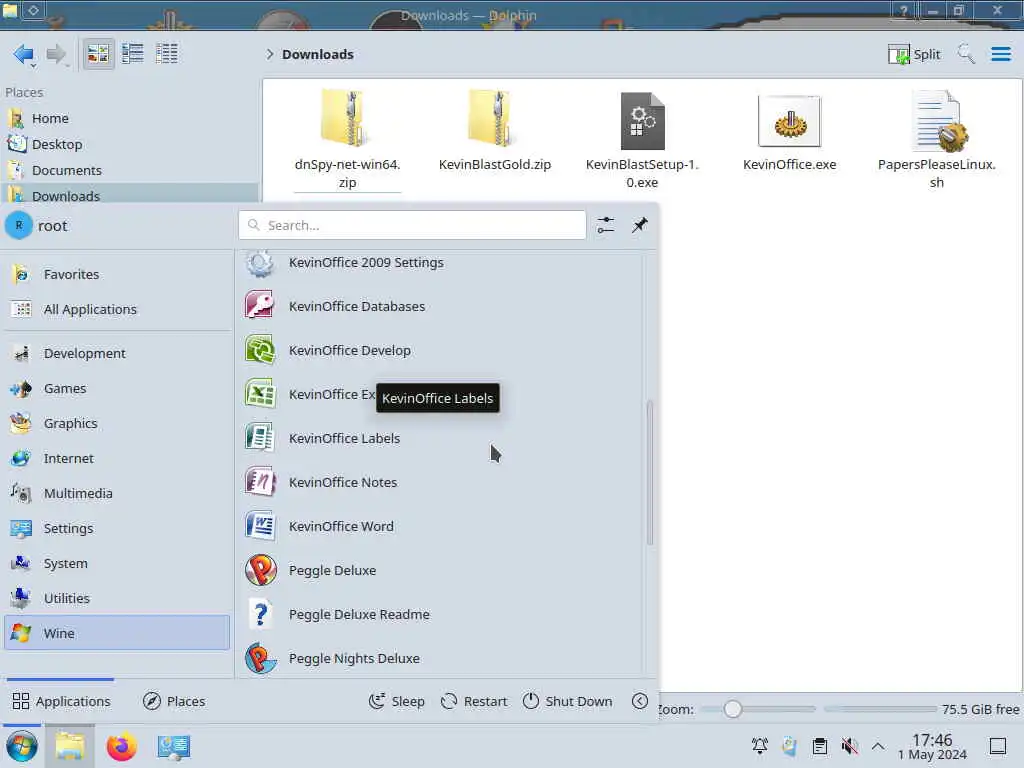Select KevinBlastSetup-1.0.exe file
Viewport: 1024px width, 768px height.
tap(642, 138)
